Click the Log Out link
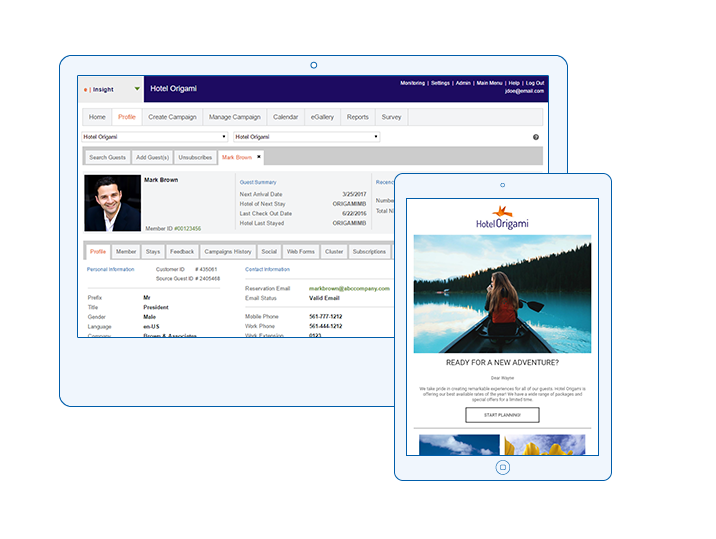The image size is (716, 539). pos(535,83)
